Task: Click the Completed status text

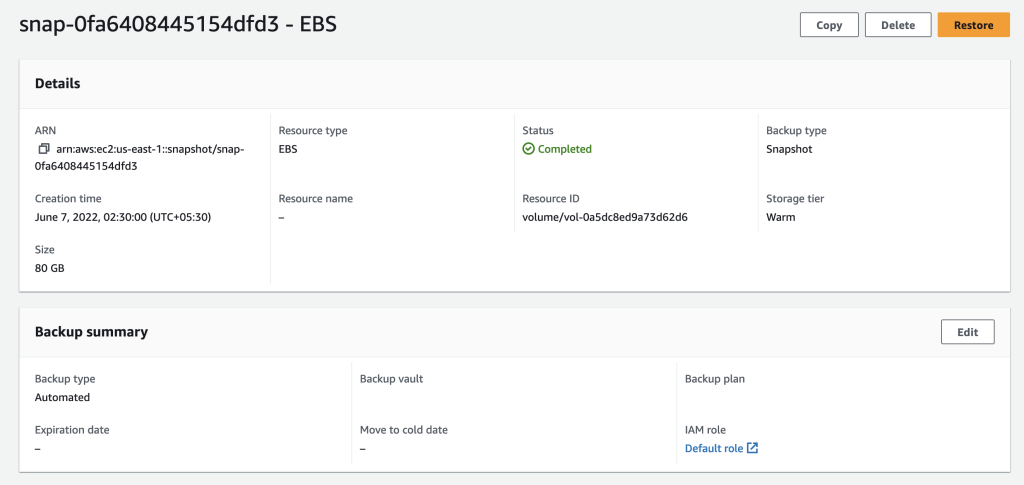Action: tap(565, 149)
